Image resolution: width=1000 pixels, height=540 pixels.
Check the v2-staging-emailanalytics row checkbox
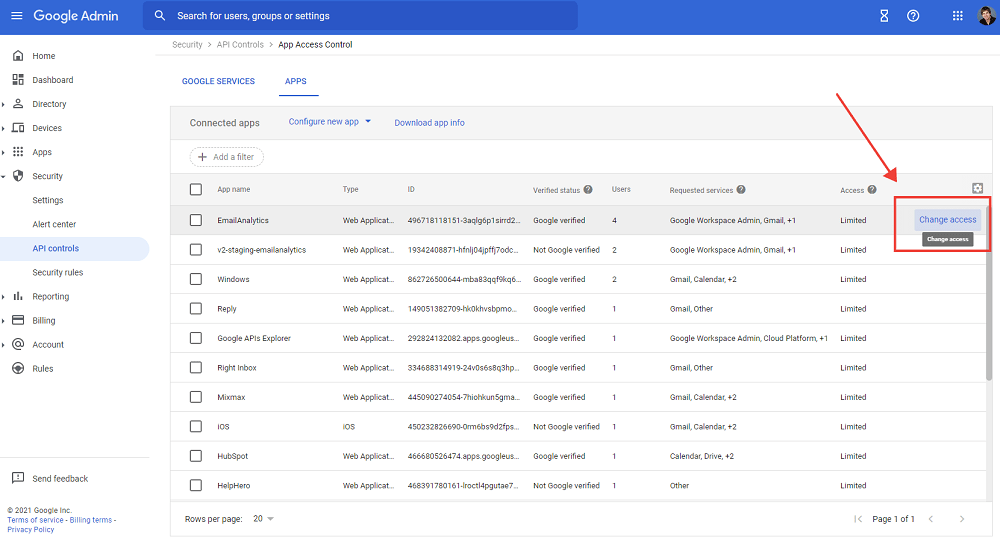click(x=196, y=250)
